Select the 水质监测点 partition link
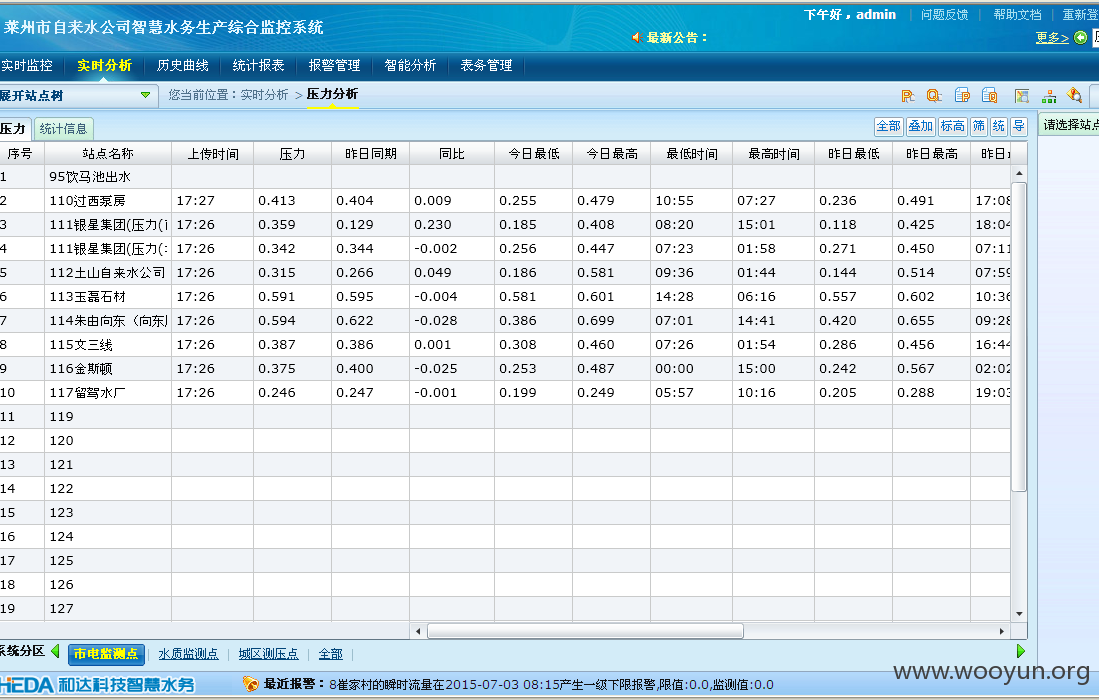This screenshot has width=1099, height=700. pyautogui.click(x=188, y=654)
